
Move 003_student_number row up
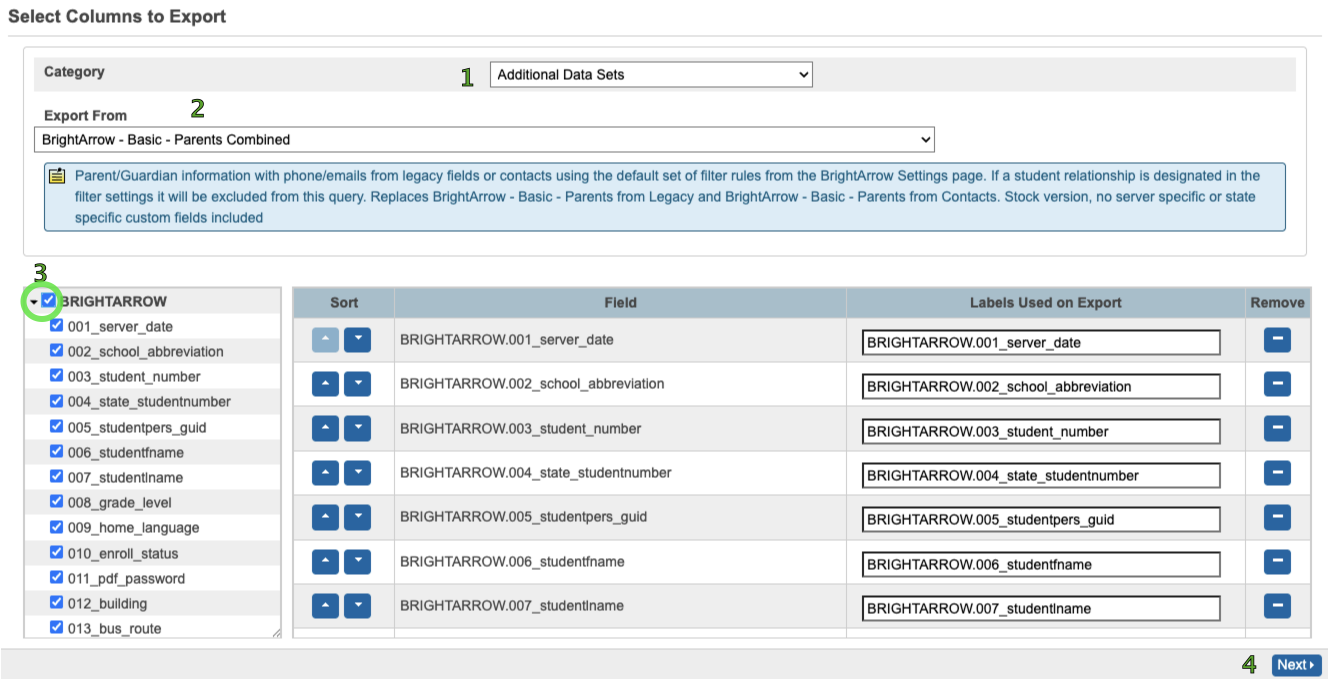(x=326, y=429)
